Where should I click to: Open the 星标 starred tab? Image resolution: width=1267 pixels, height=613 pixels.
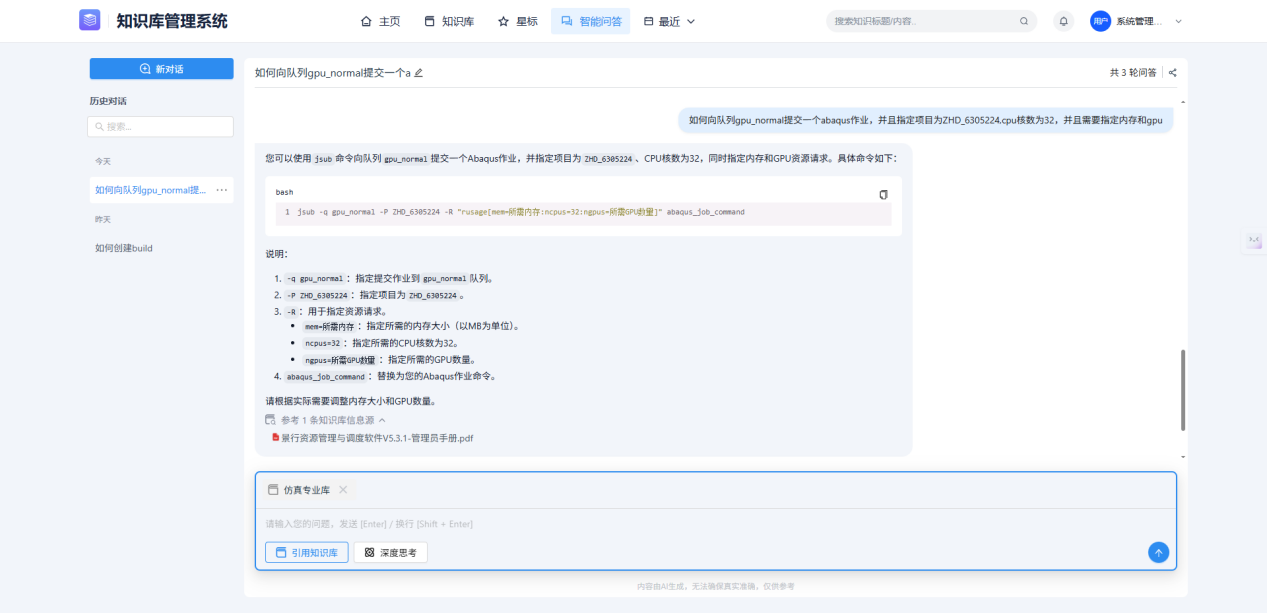(x=518, y=21)
